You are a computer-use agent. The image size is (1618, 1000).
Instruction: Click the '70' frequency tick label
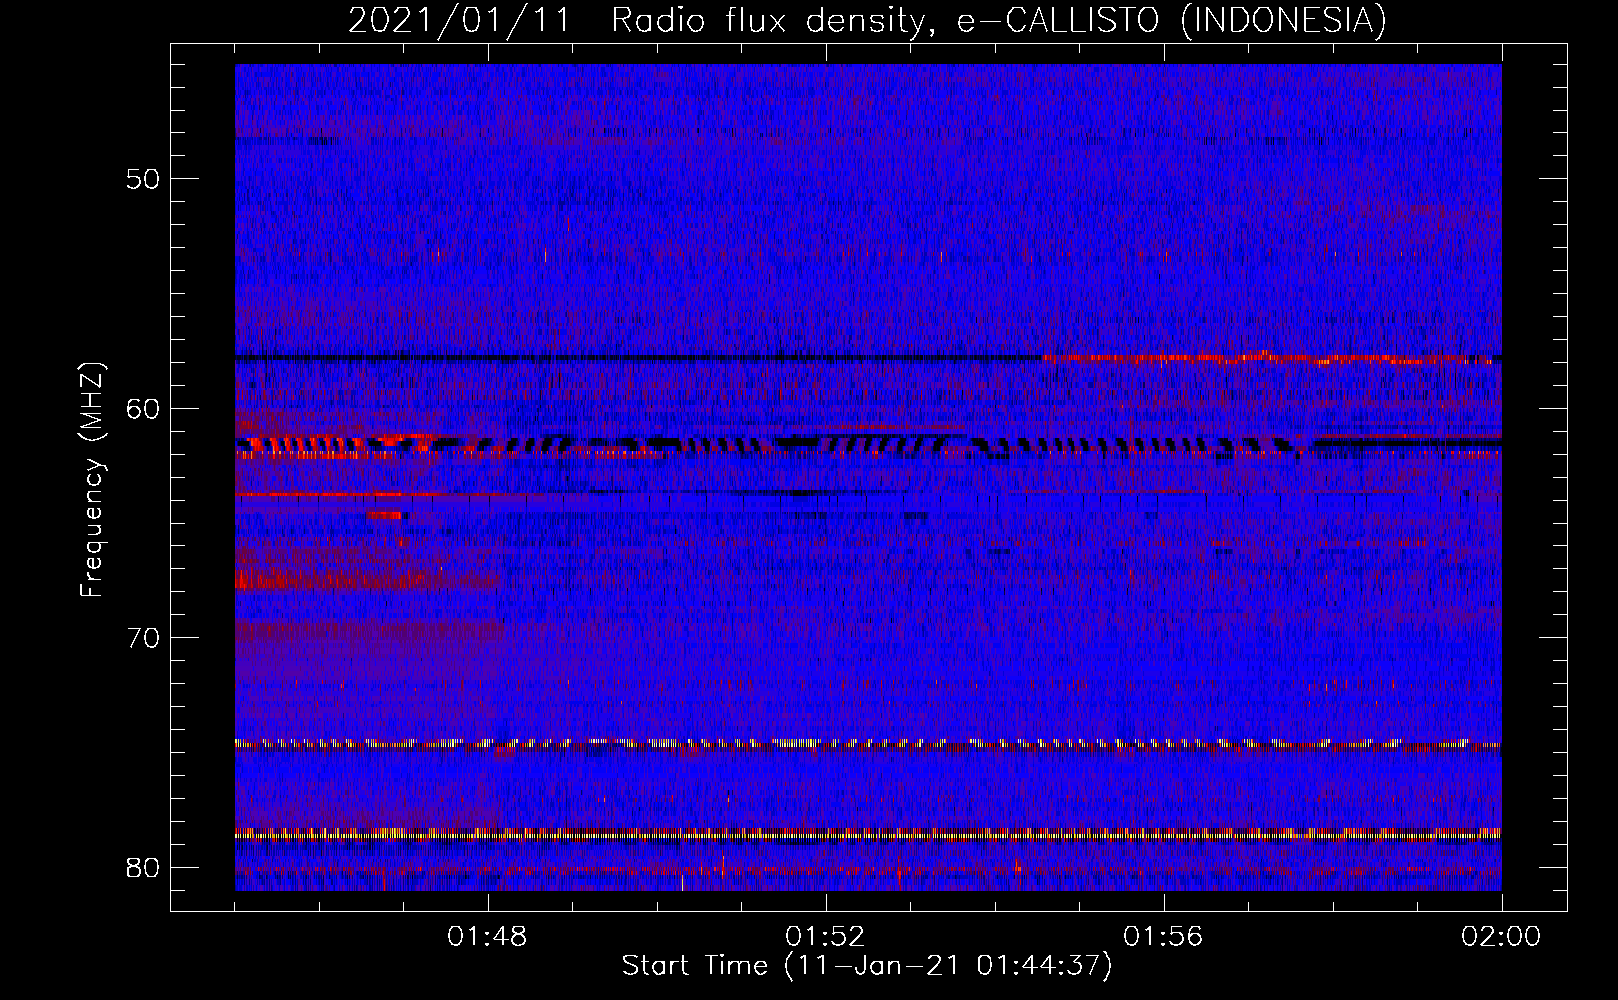click(x=143, y=638)
